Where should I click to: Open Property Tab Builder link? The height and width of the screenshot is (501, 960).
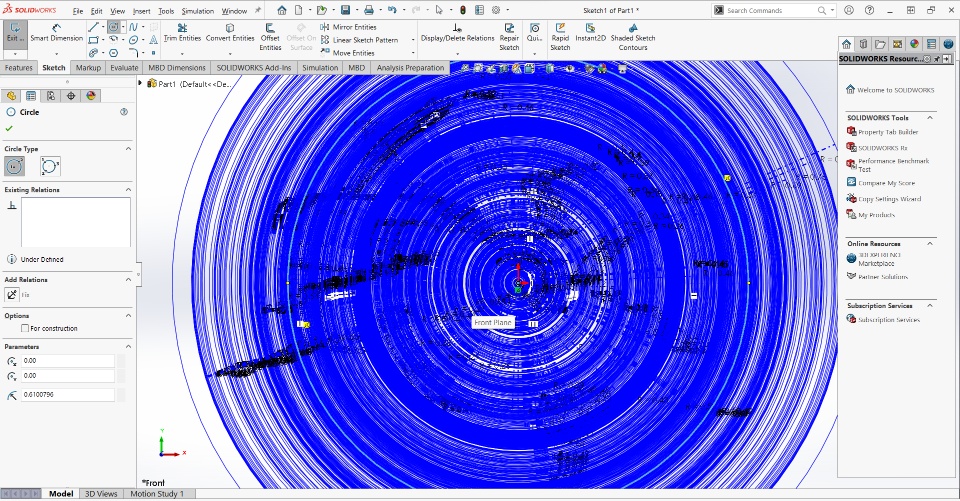pyautogui.click(x=888, y=132)
